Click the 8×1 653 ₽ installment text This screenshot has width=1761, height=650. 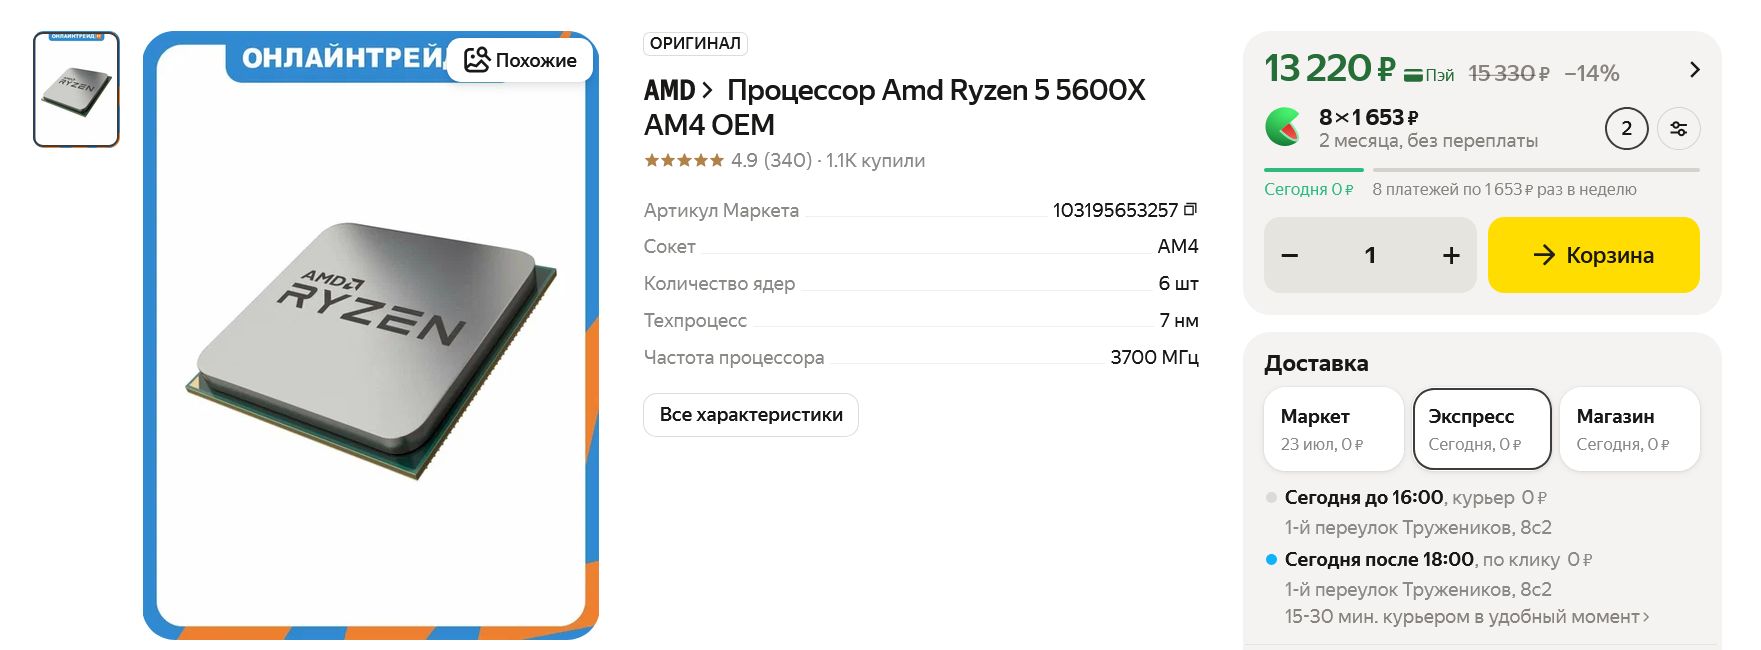[1368, 117]
